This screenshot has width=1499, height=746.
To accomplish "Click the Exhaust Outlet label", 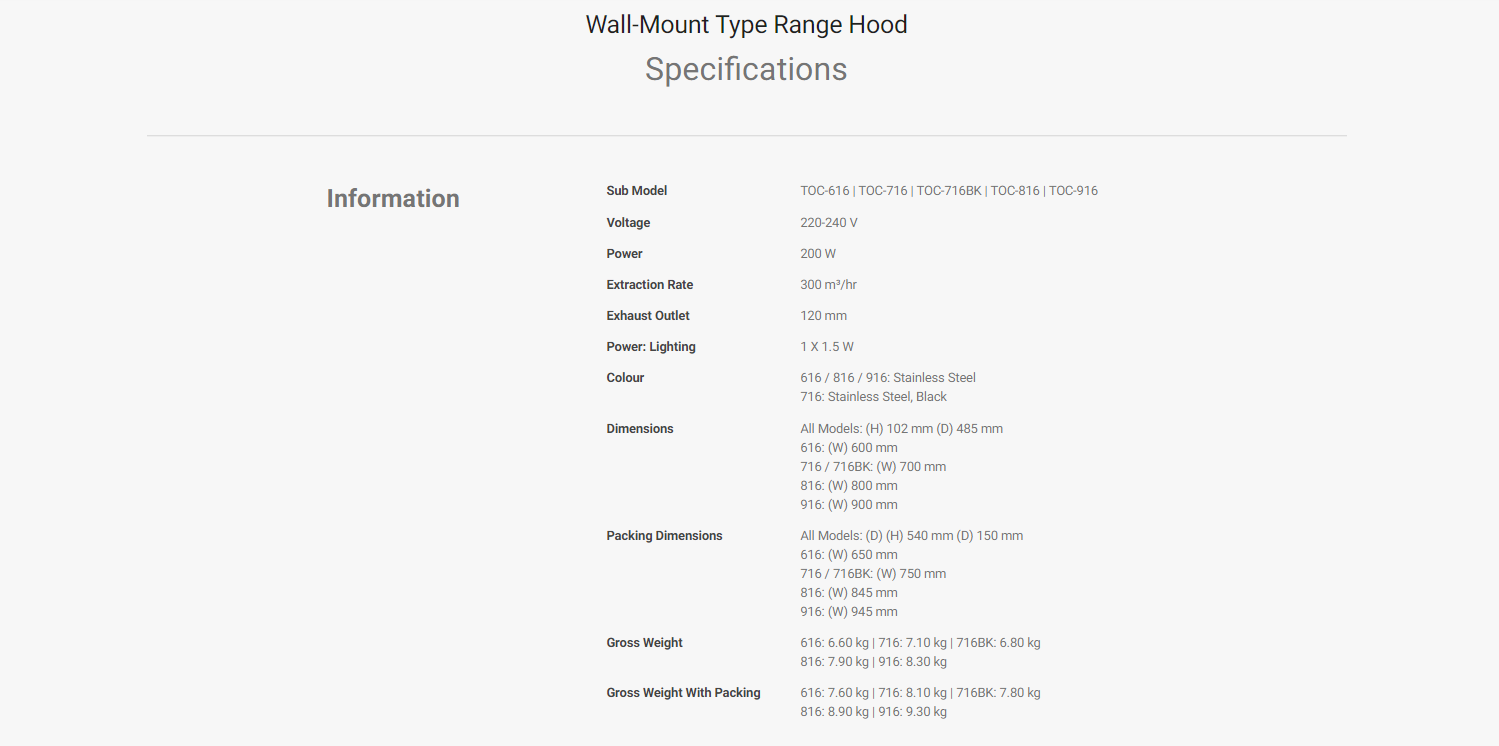I will pos(648,316).
